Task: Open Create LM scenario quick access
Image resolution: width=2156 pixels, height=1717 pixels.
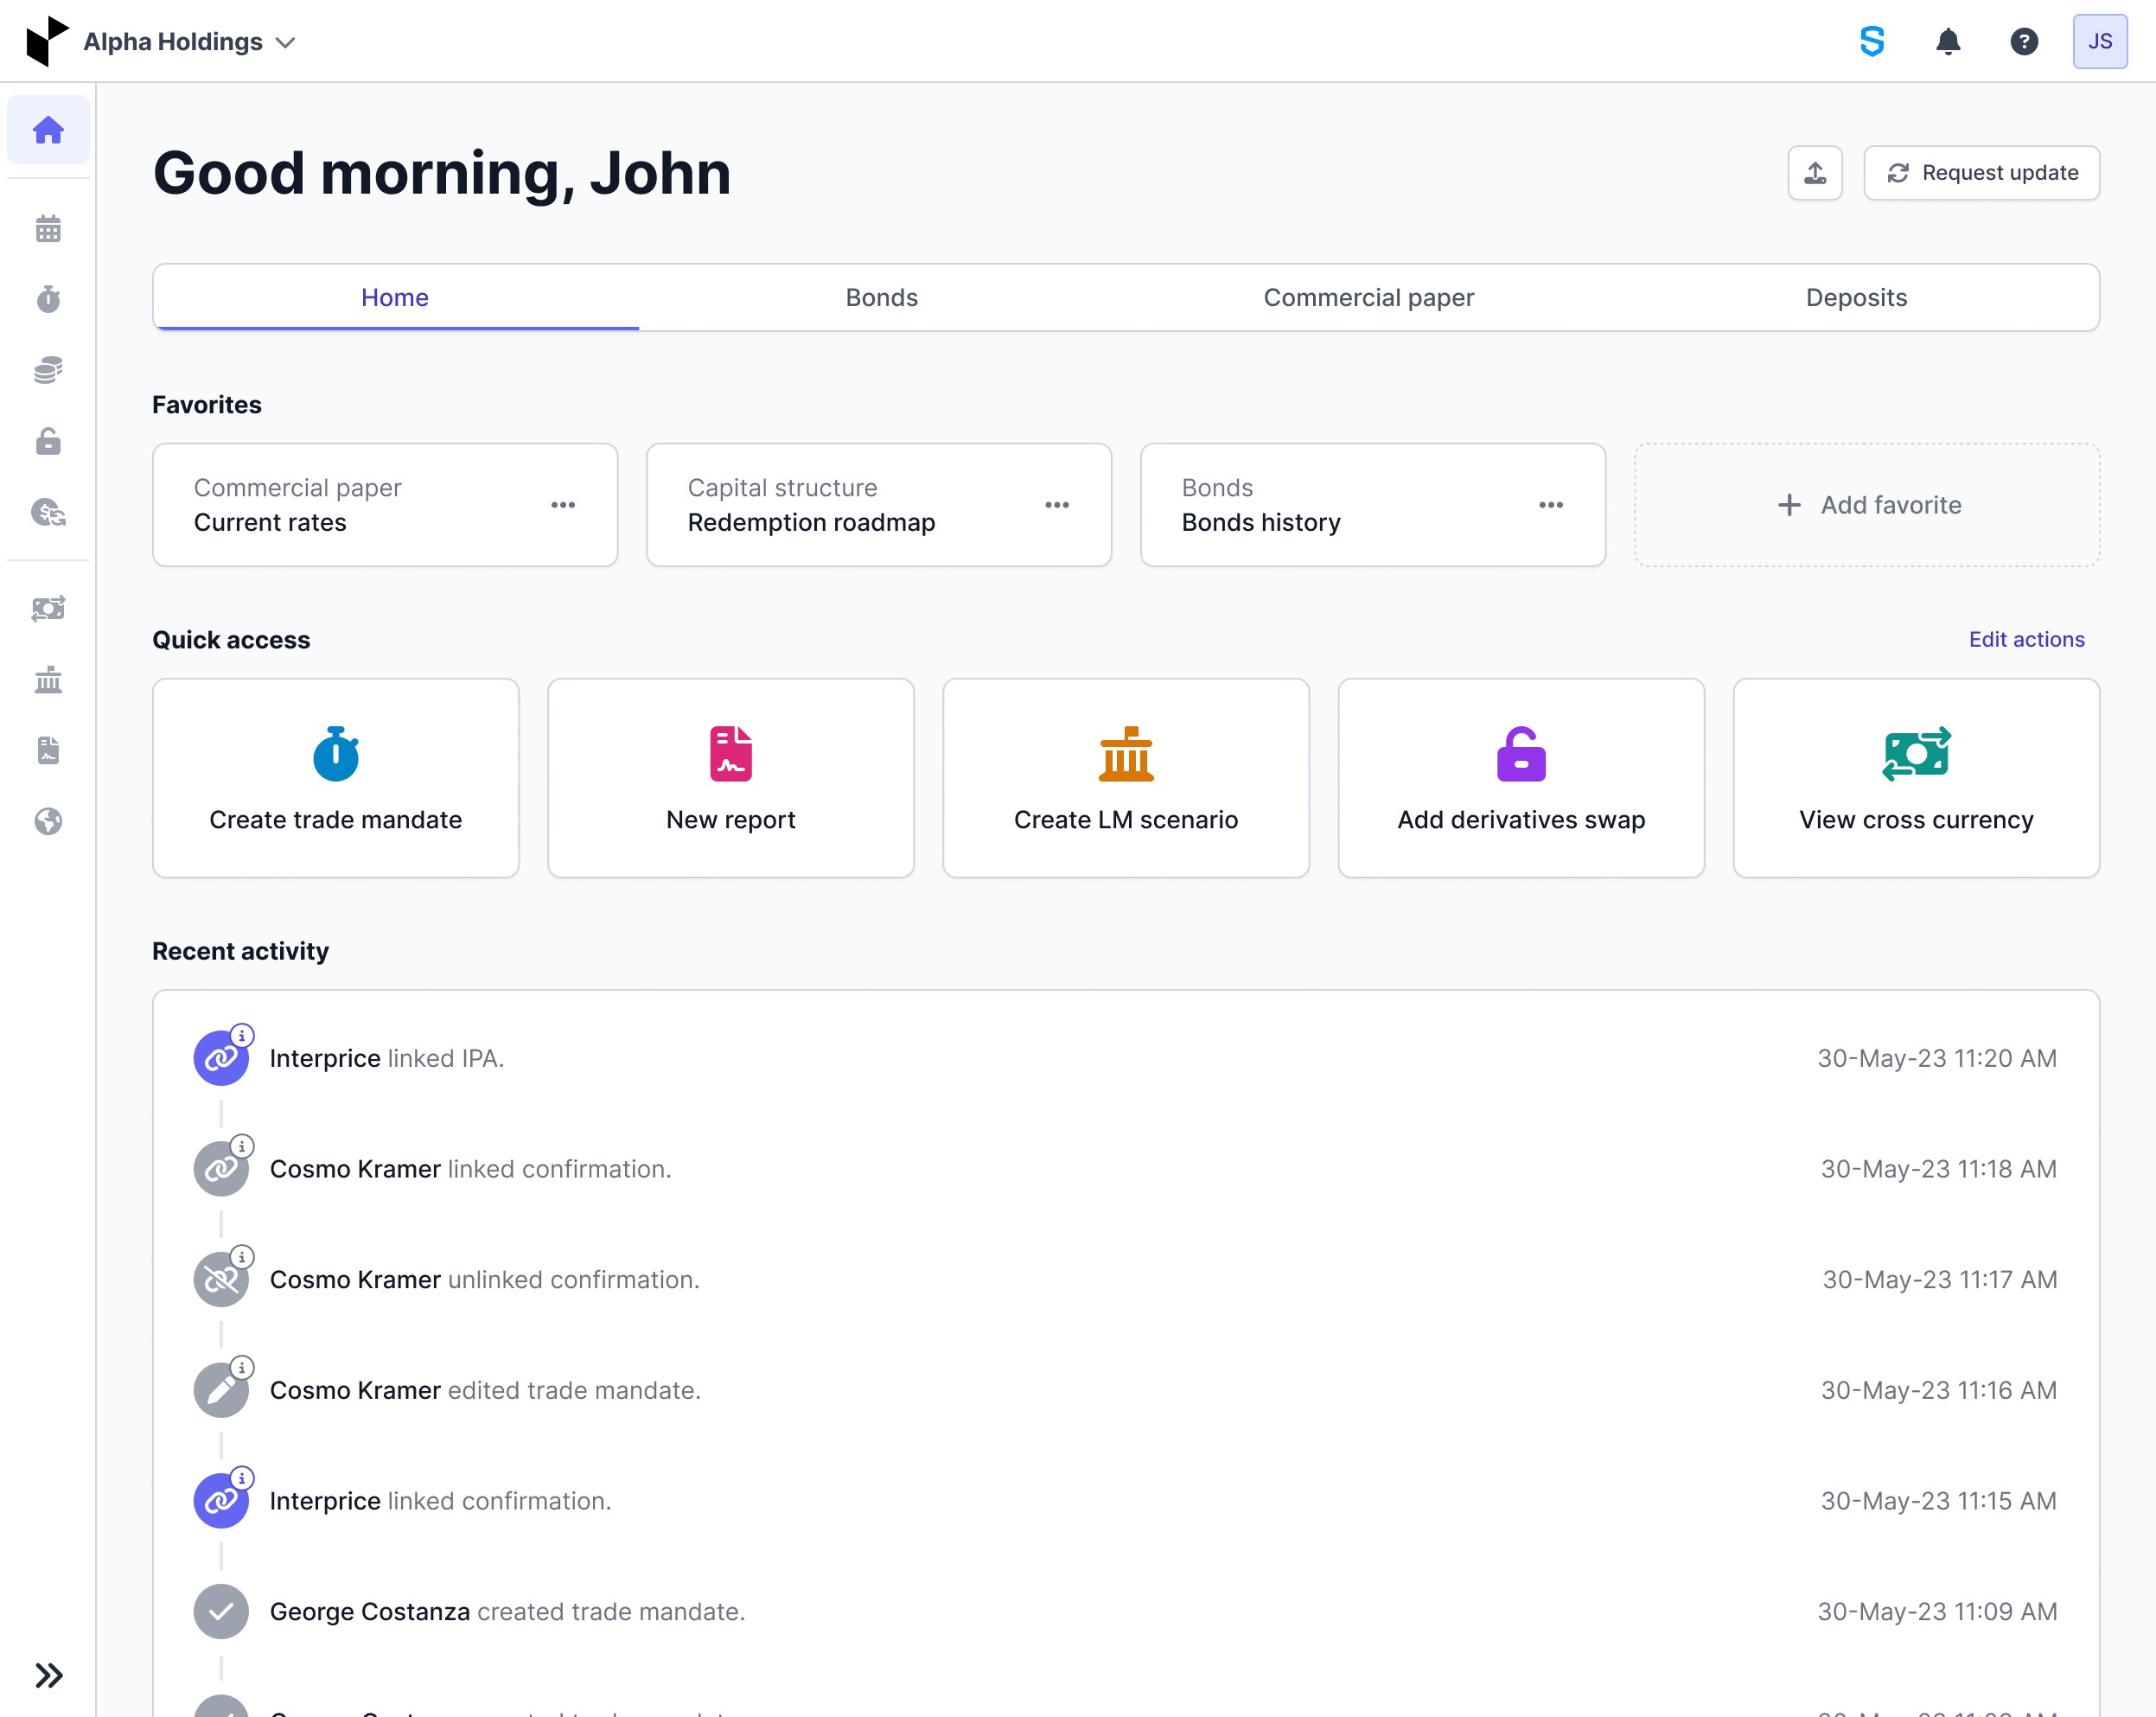Action: click(x=1126, y=778)
